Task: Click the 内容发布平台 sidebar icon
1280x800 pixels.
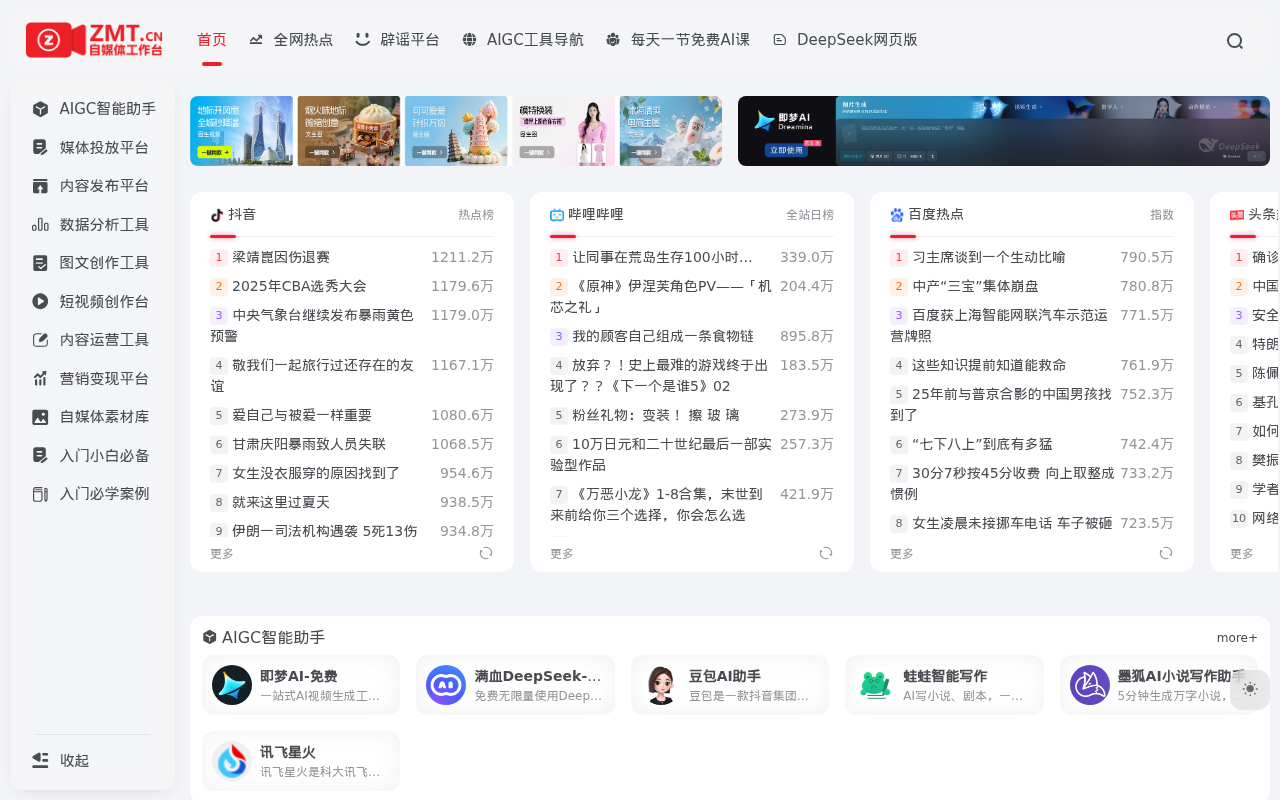Action: 40,186
